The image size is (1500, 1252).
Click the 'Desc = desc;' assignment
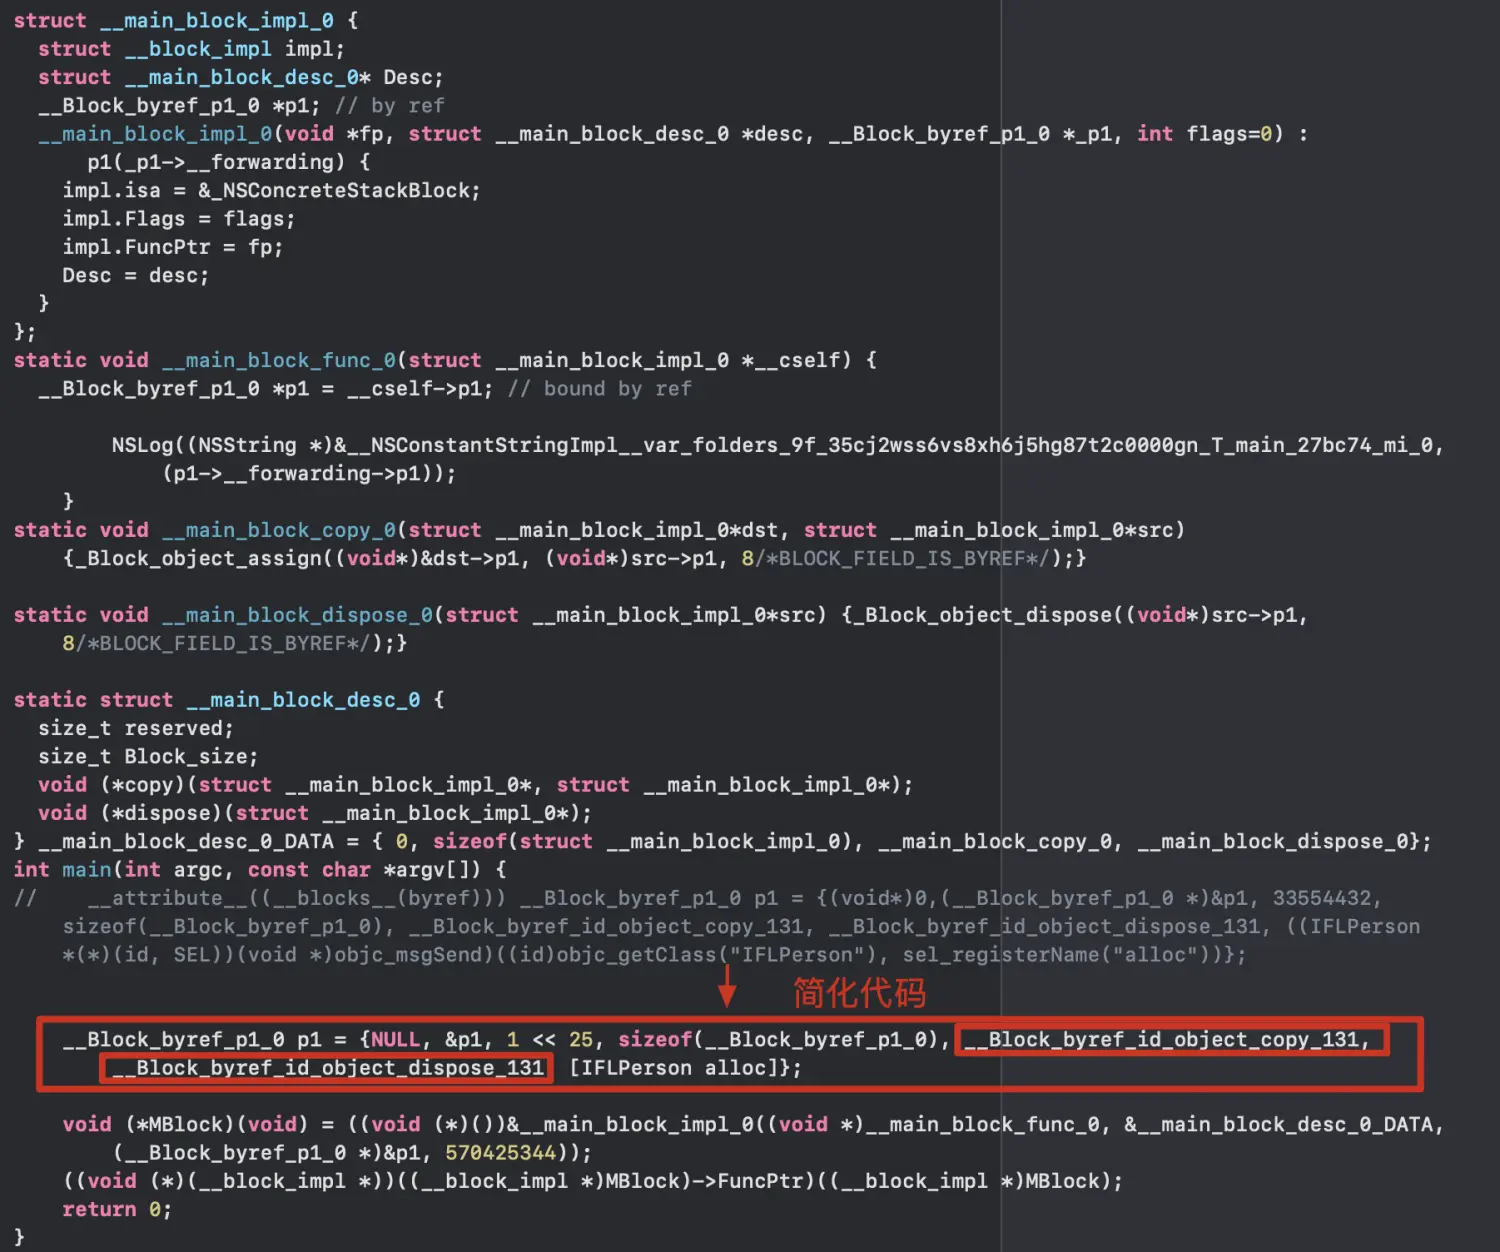(x=135, y=276)
